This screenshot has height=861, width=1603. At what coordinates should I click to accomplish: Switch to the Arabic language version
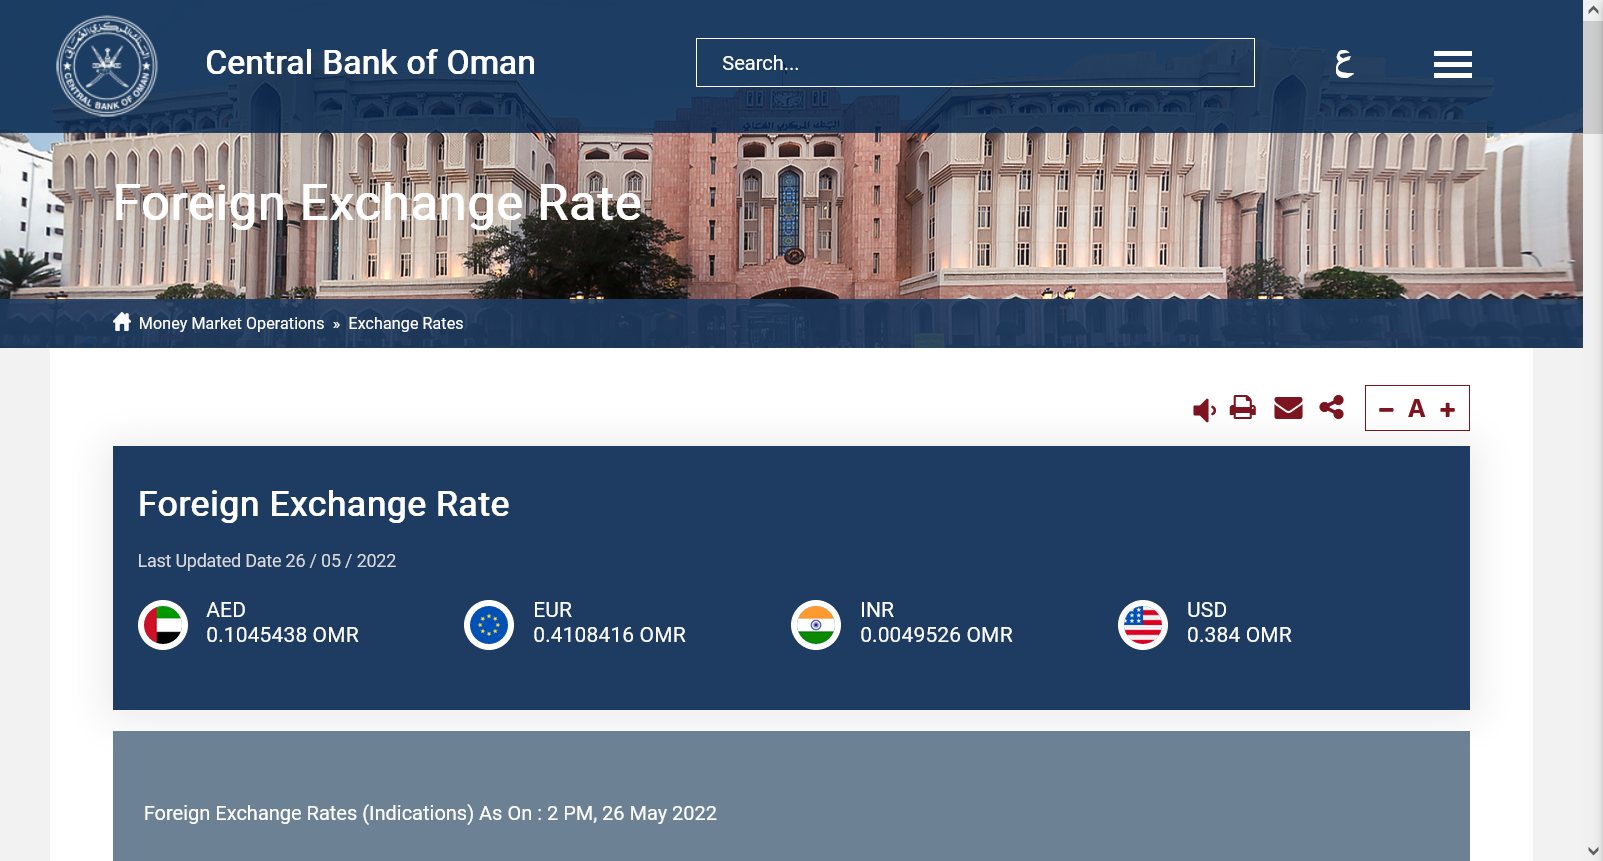[x=1344, y=63]
